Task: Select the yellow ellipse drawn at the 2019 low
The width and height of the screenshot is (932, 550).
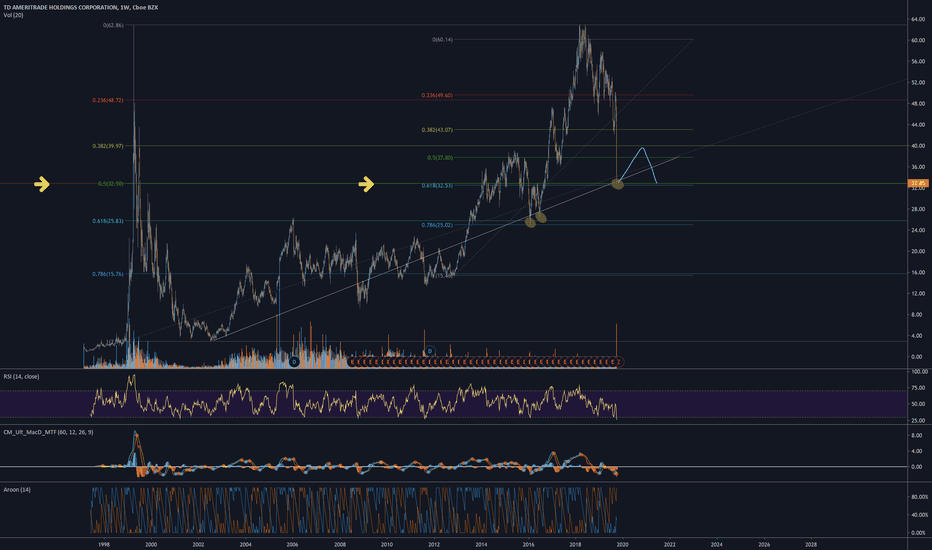Action: coord(618,184)
